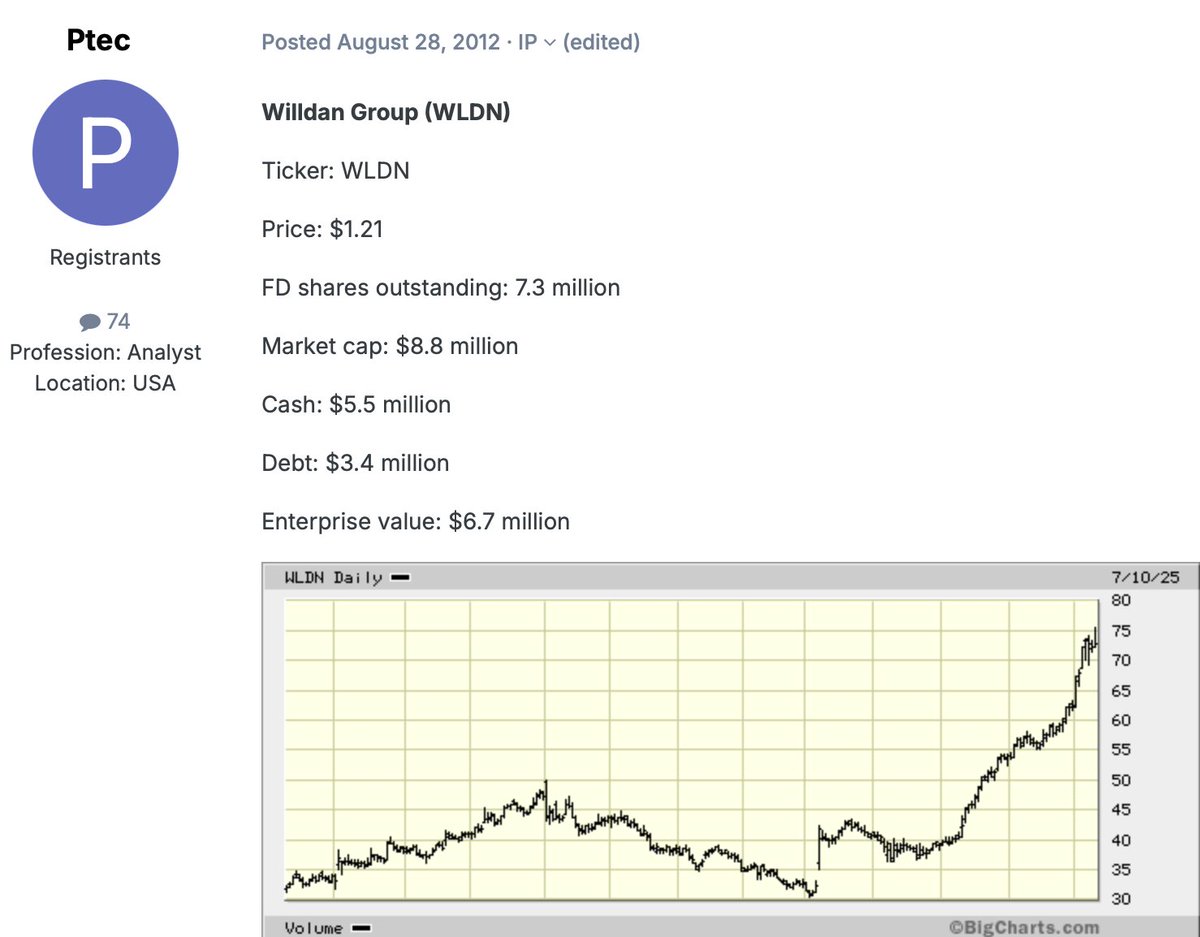This screenshot has width=1200, height=937.
Task: Click the speech bubble post count icon
Action: point(90,322)
